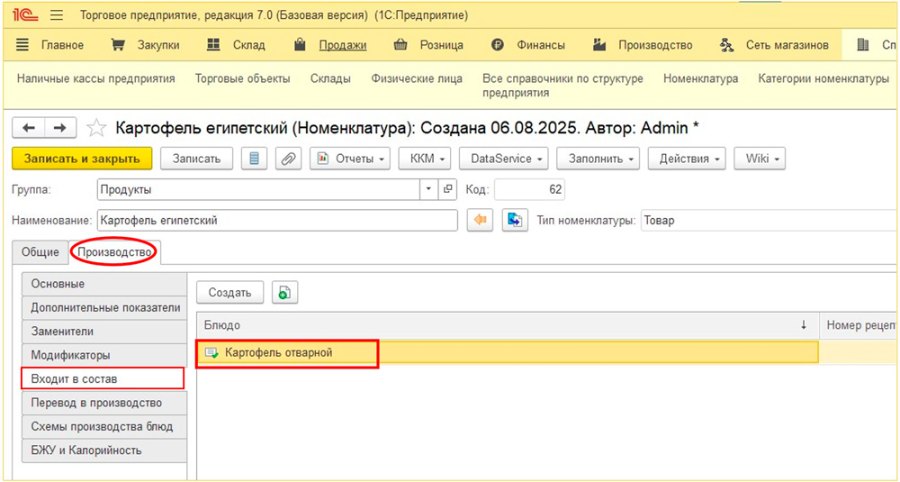The image size is (900, 482).
Task: Select БЖУ и Калорийность side section
Action: tap(104, 450)
